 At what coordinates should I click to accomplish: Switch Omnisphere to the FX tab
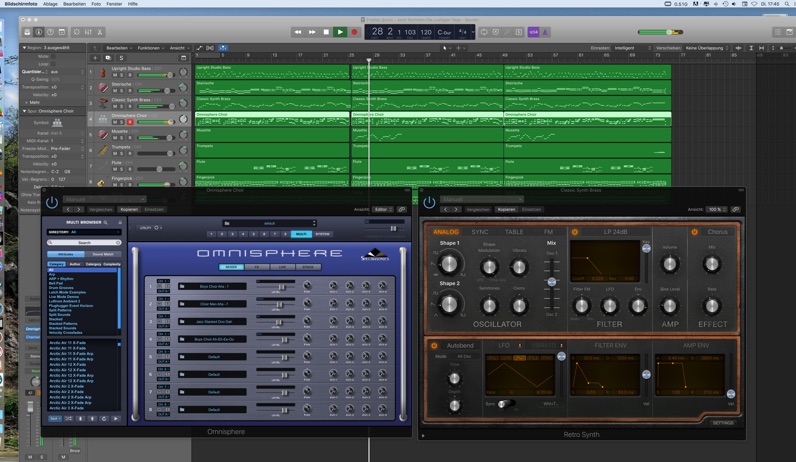coord(257,267)
